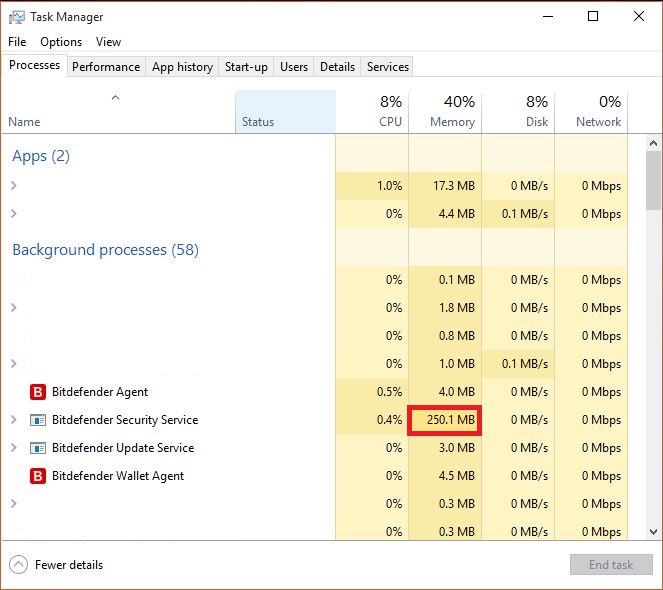Open the Options menu

point(61,42)
